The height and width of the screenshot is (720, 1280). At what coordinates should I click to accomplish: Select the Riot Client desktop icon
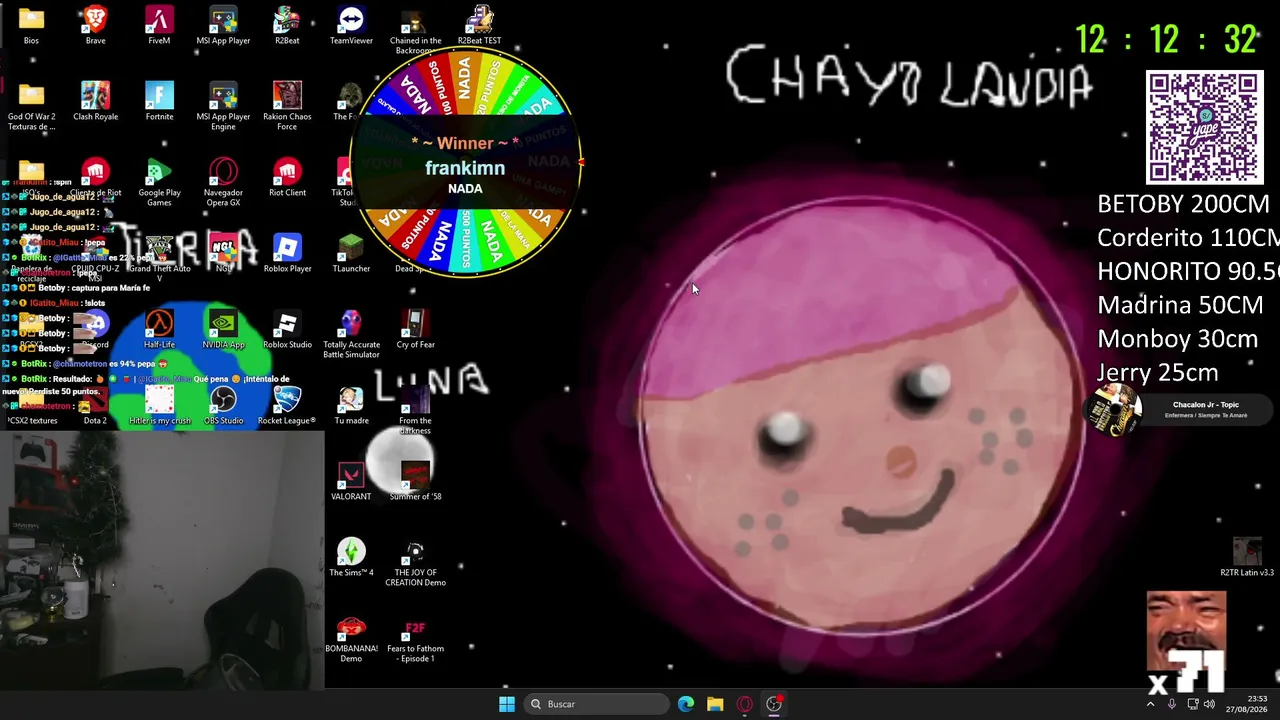pos(287,178)
